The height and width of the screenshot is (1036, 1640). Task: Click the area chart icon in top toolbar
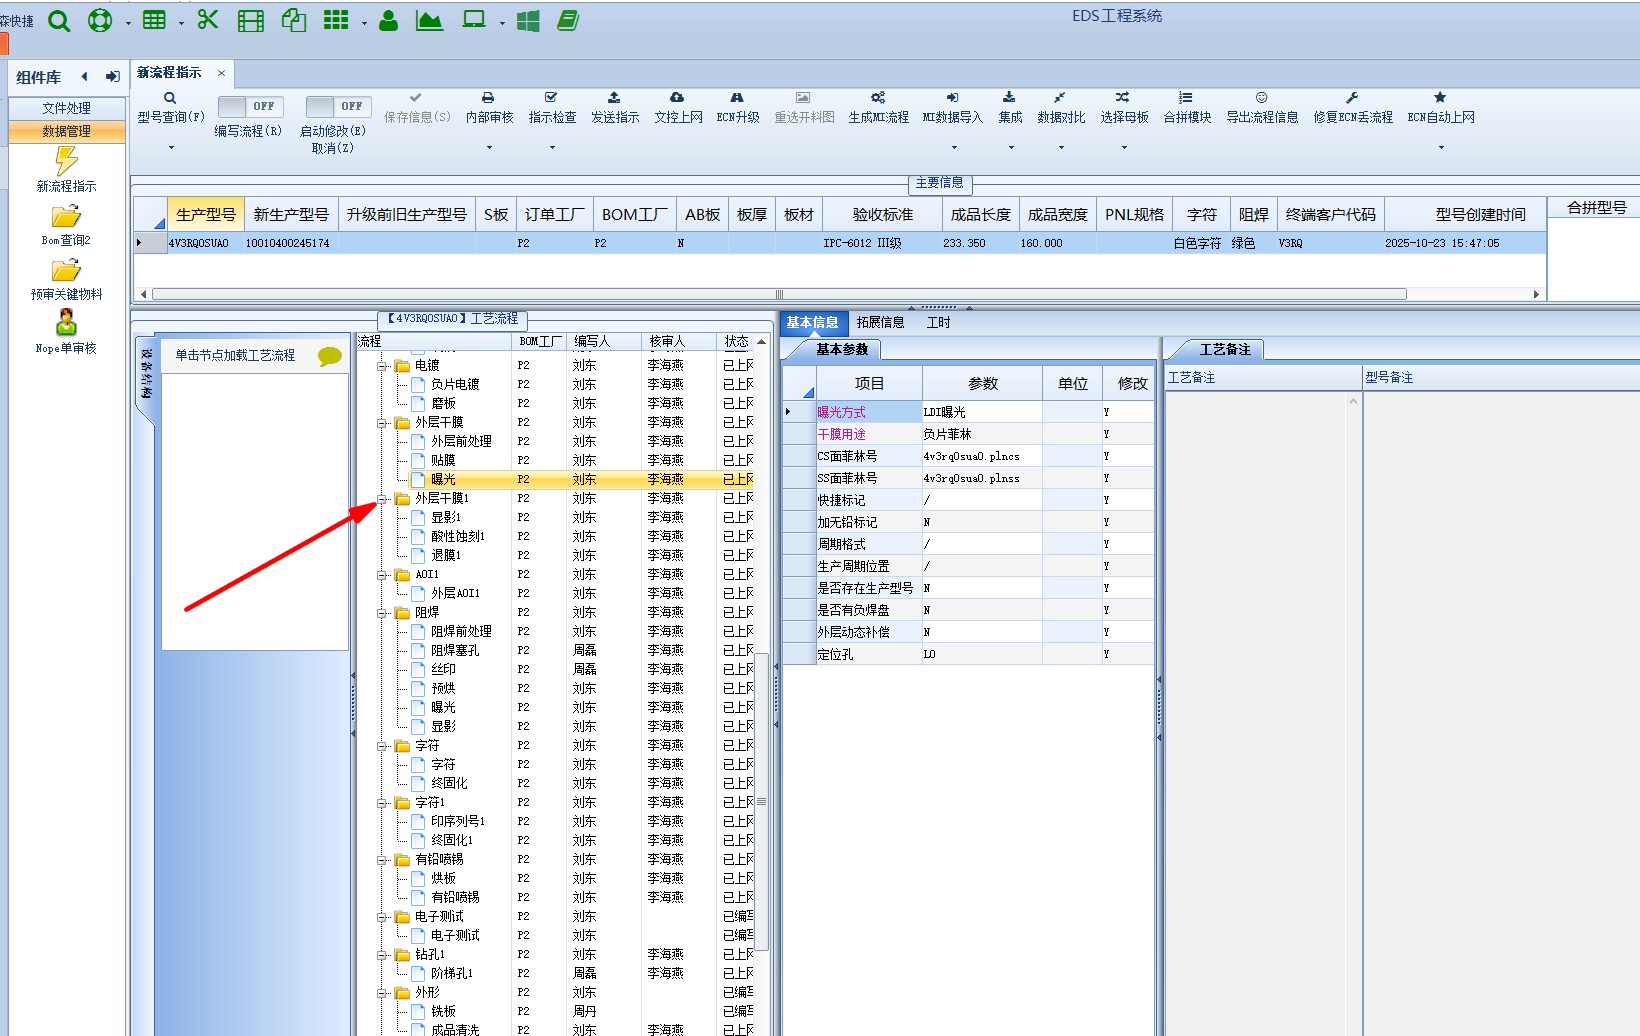click(x=430, y=20)
